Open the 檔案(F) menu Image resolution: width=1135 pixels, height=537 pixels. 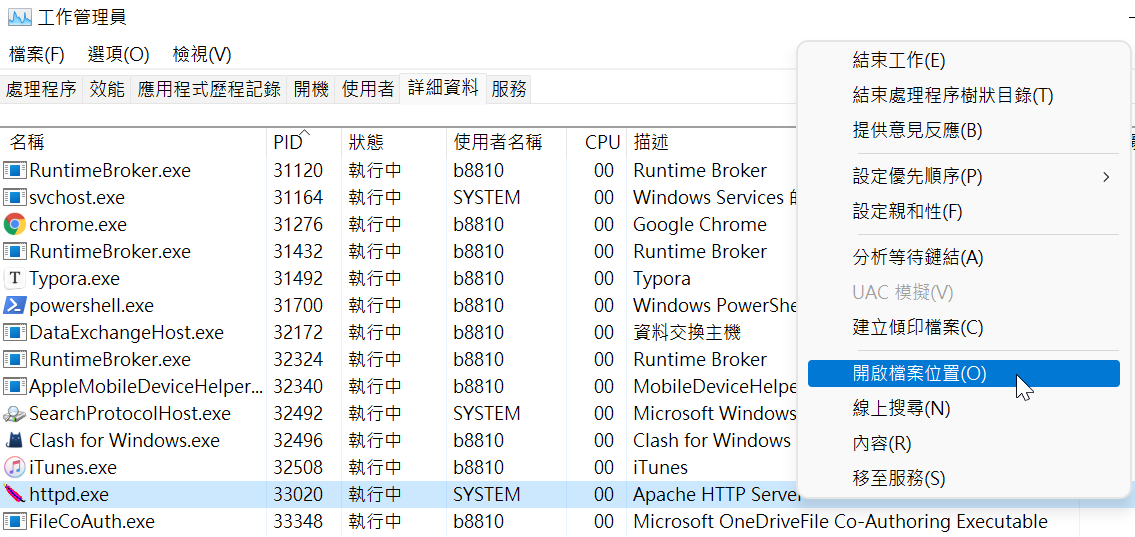coord(37,54)
